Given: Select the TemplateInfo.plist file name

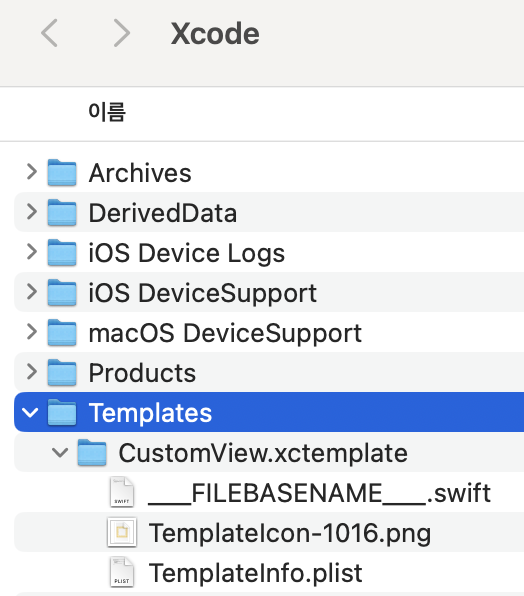Looking at the screenshot, I should tap(255, 573).
